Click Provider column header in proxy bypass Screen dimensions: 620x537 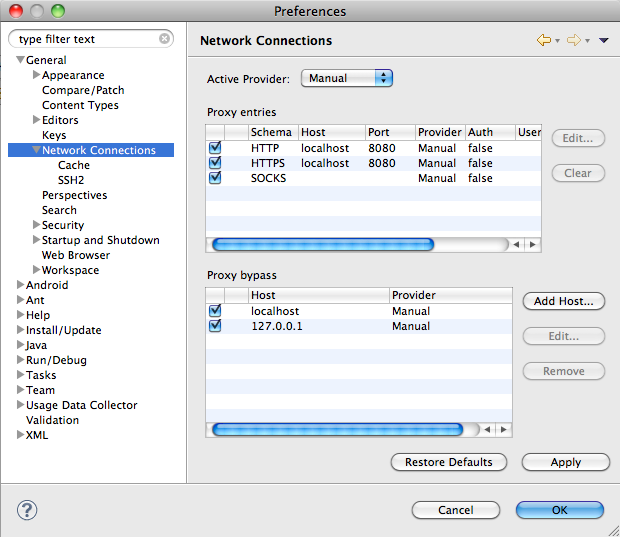(451, 295)
